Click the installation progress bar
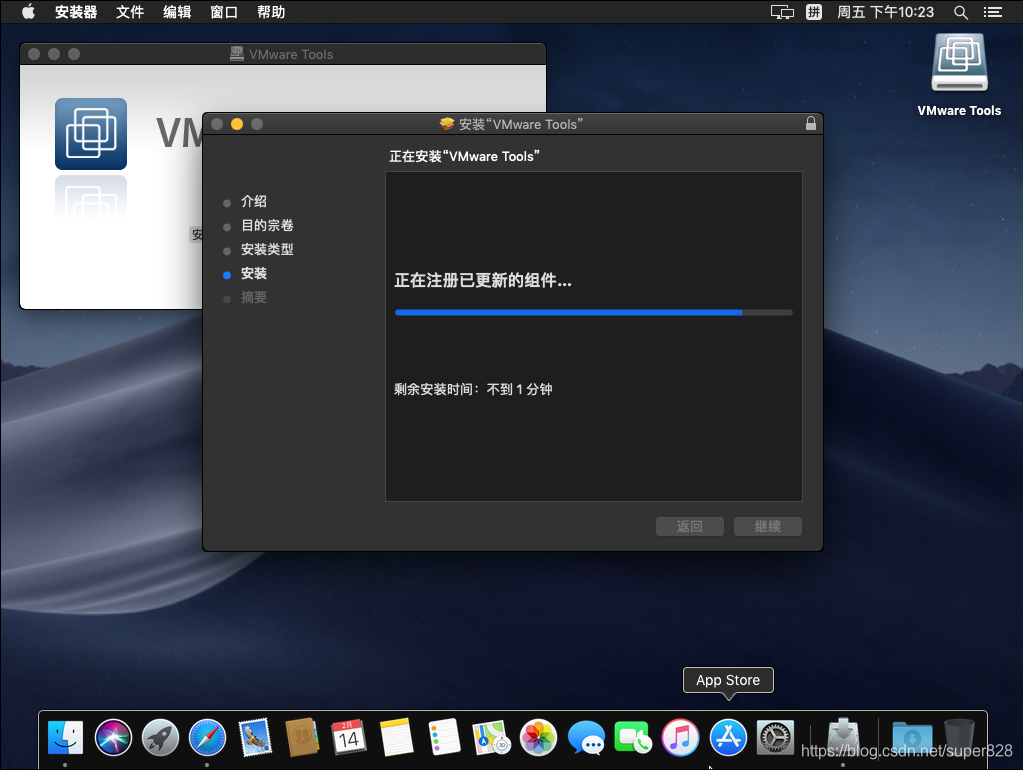1023x770 pixels. click(594, 313)
